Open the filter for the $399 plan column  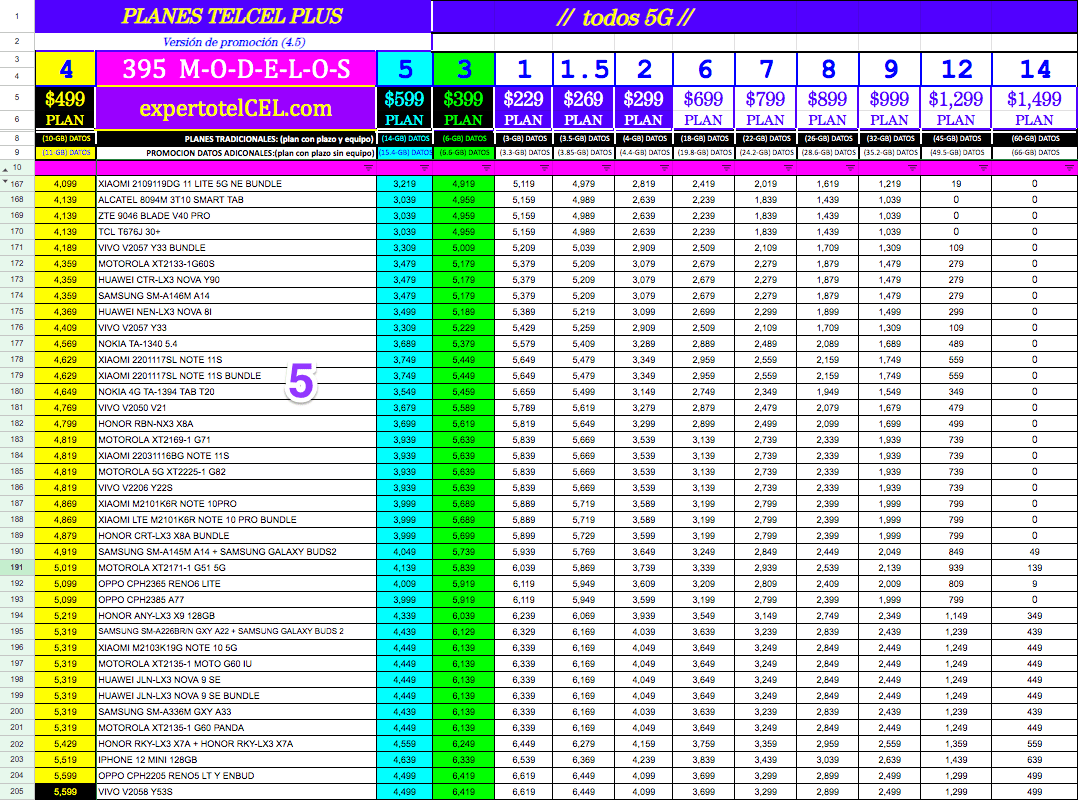487,168
